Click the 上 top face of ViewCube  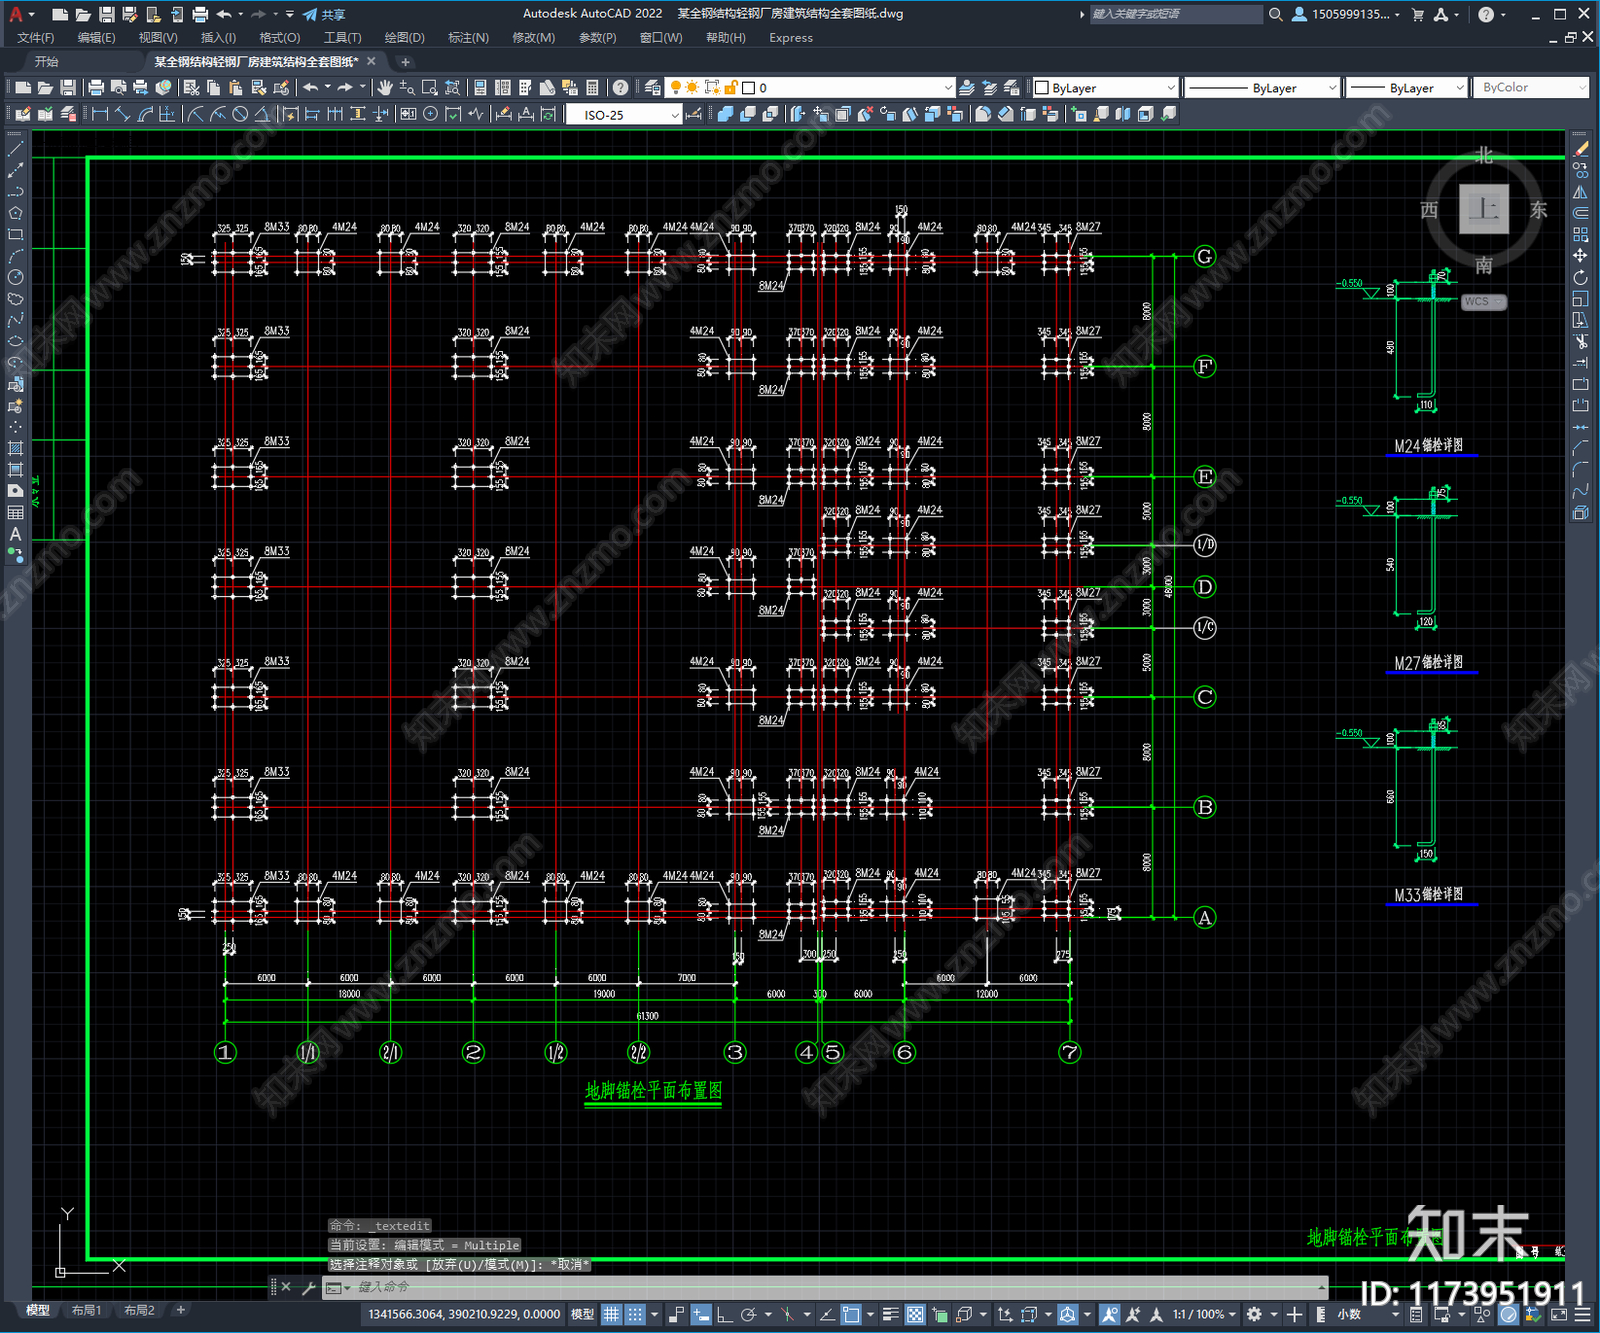(x=1484, y=209)
